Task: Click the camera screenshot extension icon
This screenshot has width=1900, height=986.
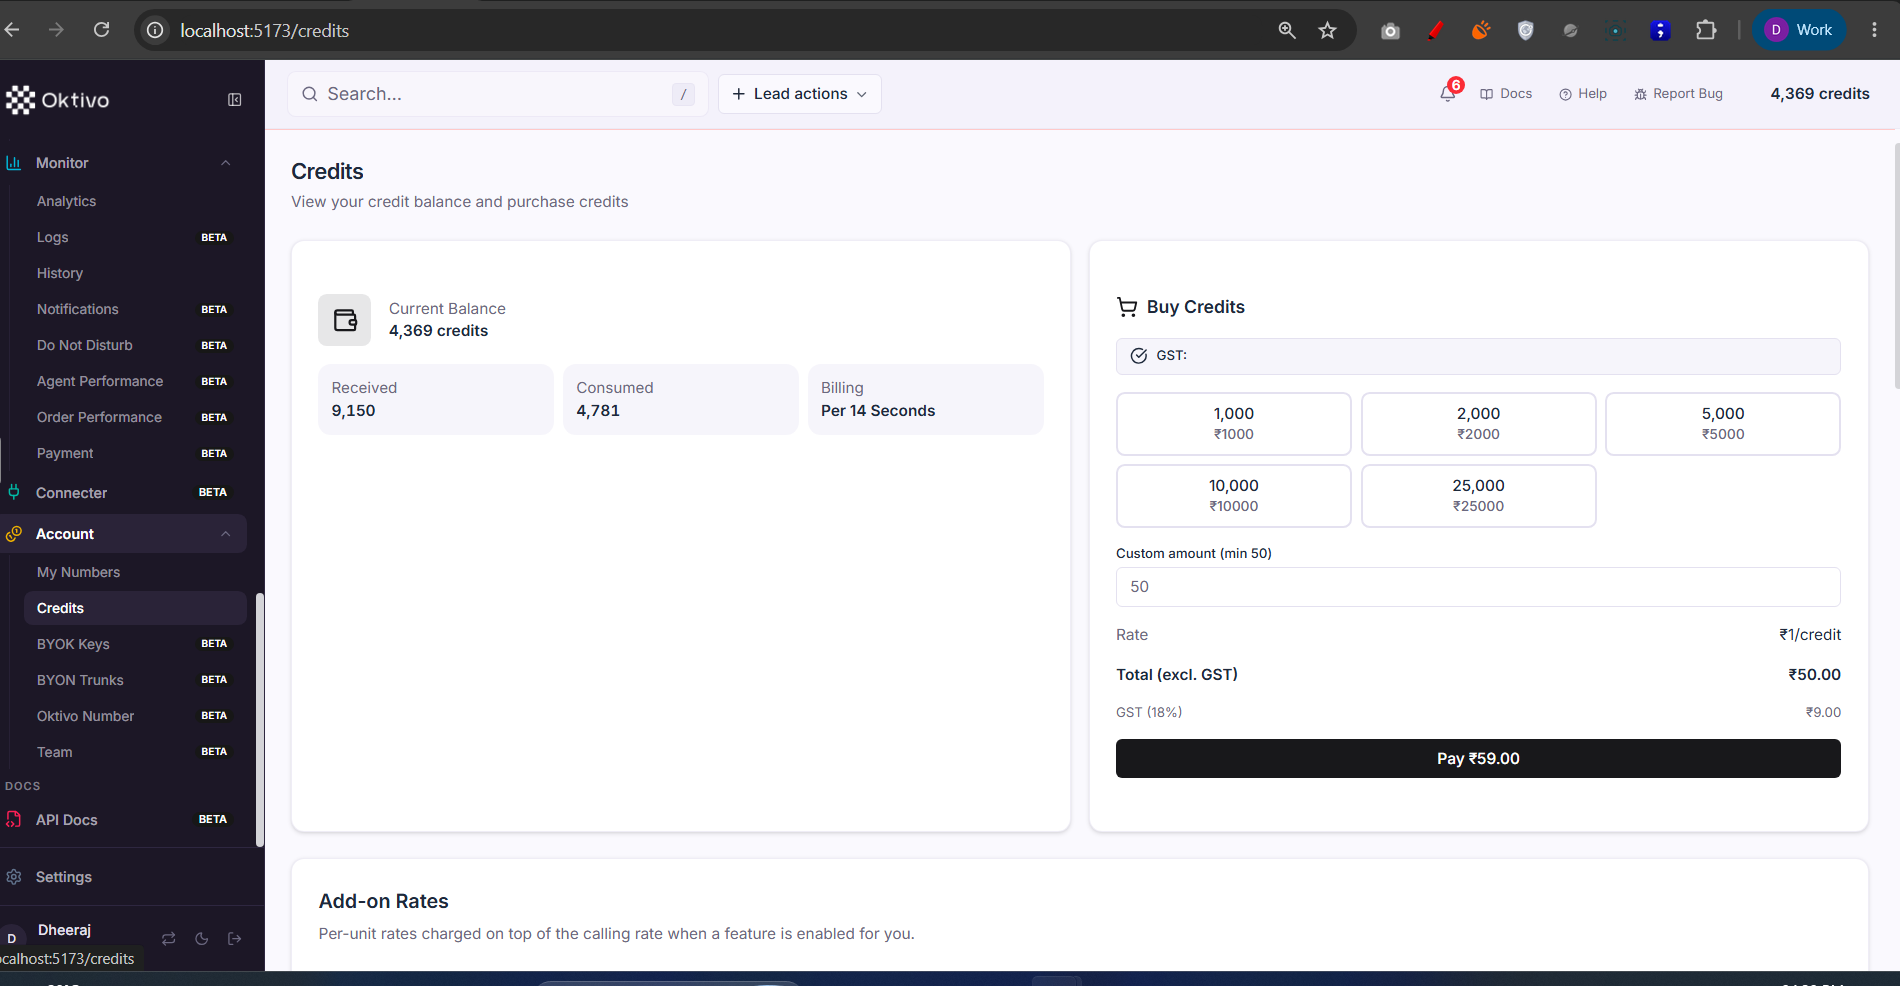Action: (x=1390, y=31)
